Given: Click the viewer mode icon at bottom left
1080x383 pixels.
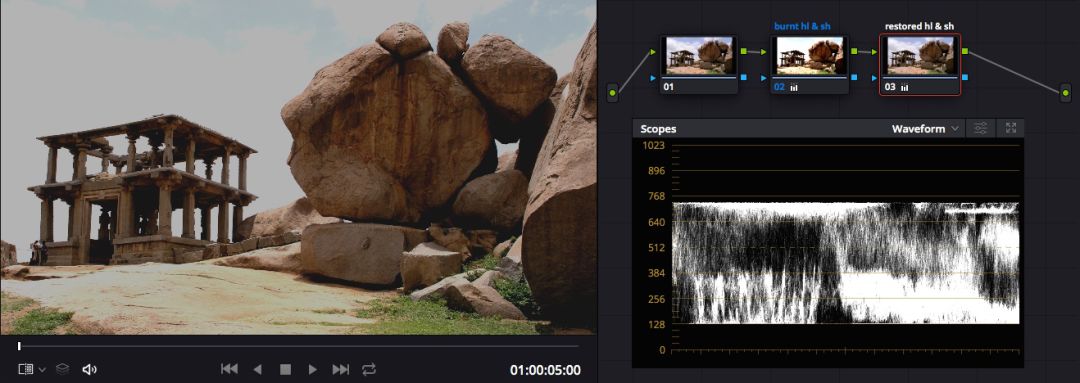Looking at the screenshot, I should pyautogui.click(x=25, y=369).
